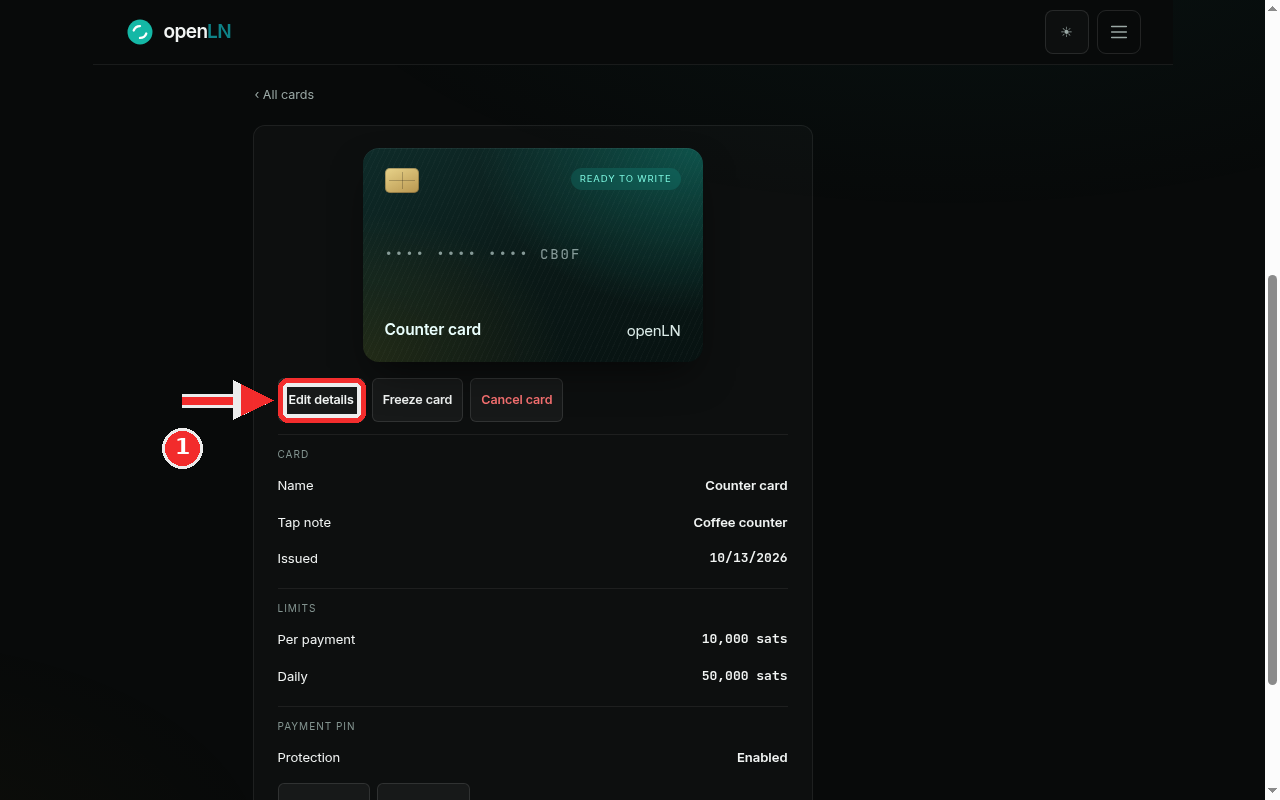1280x800 pixels.
Task: Click the openLN brand text in header
Action: coord(197,32)
